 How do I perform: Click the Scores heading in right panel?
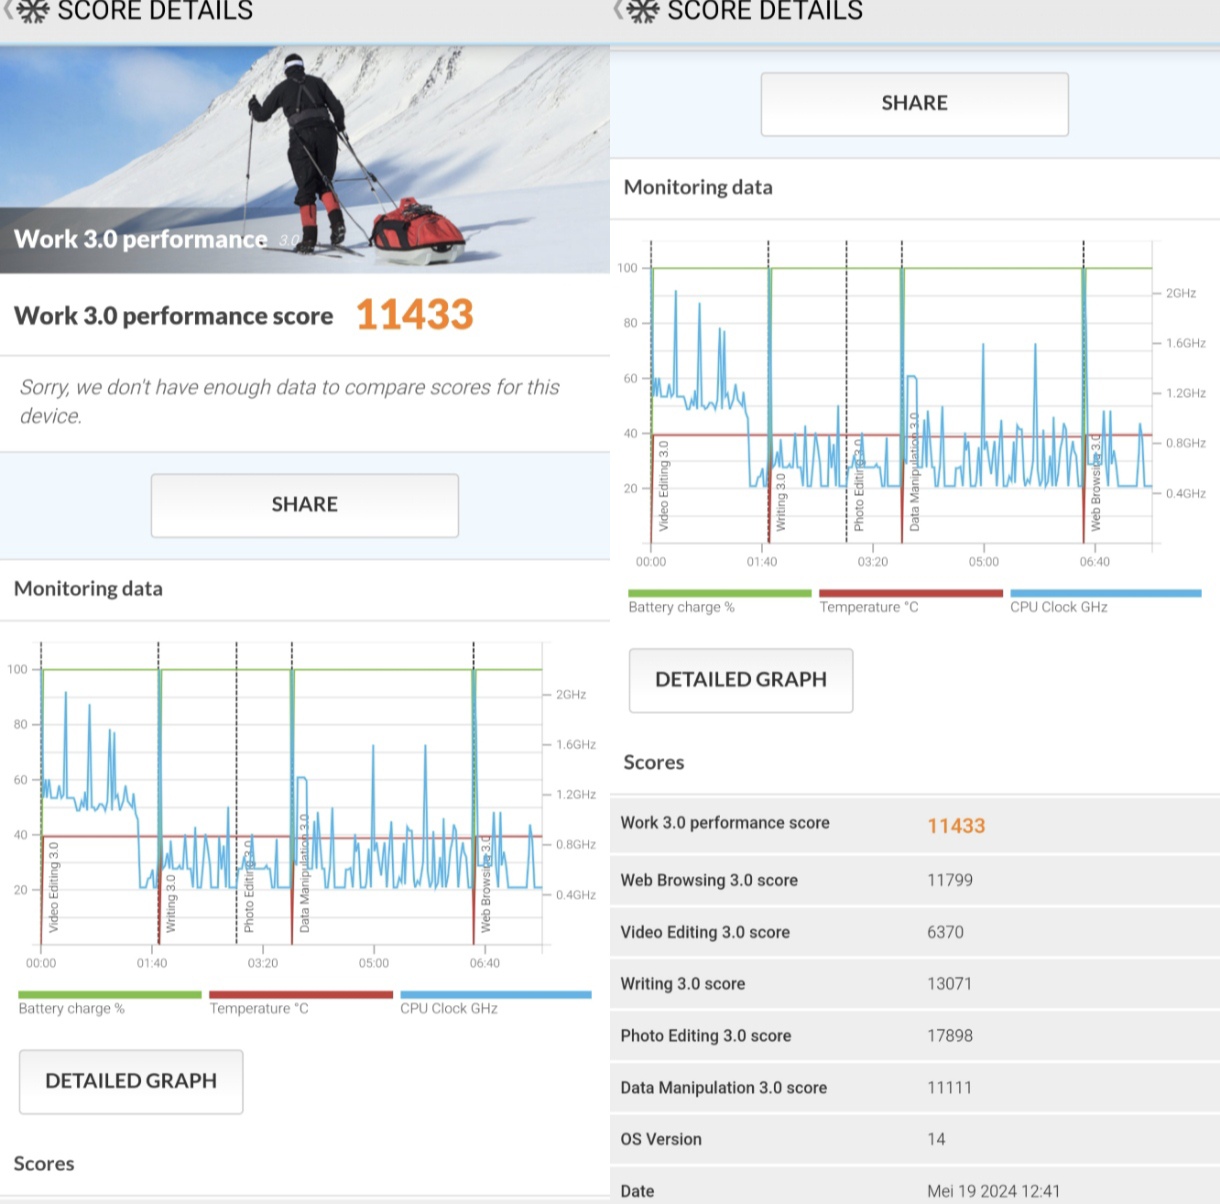click(x=654, y=762)
